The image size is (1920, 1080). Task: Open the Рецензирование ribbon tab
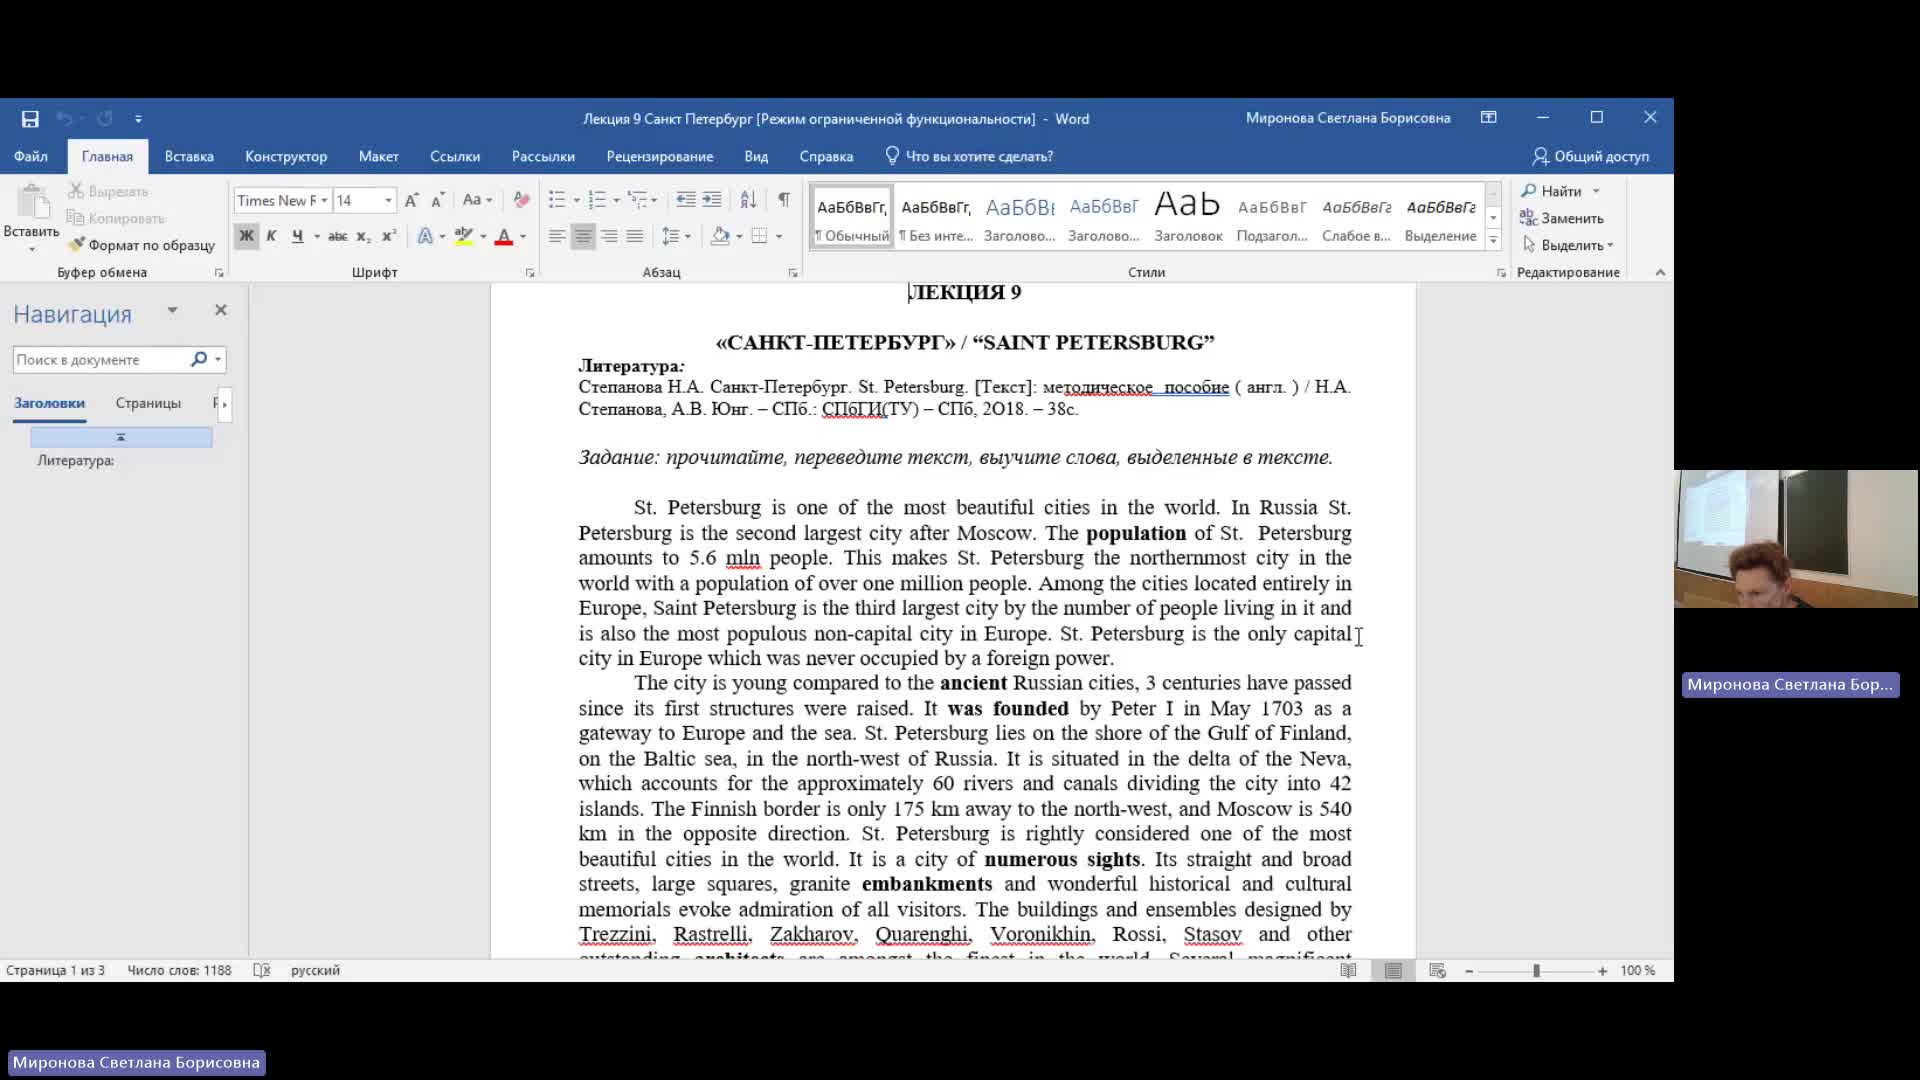(x=660, y=156)
